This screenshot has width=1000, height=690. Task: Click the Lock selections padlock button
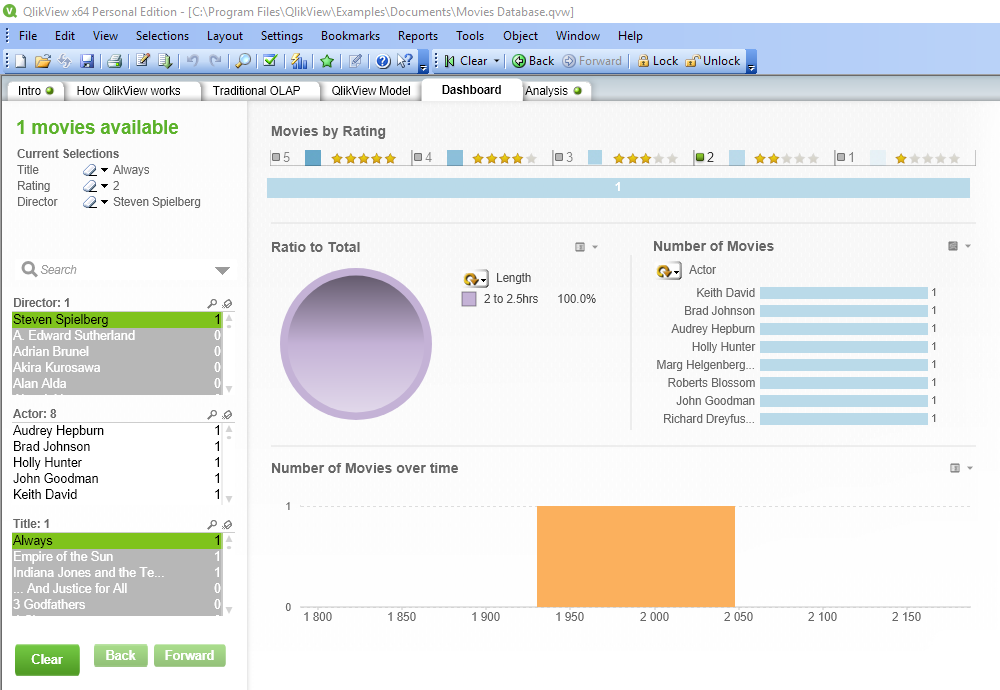click(x=658, y=61)
